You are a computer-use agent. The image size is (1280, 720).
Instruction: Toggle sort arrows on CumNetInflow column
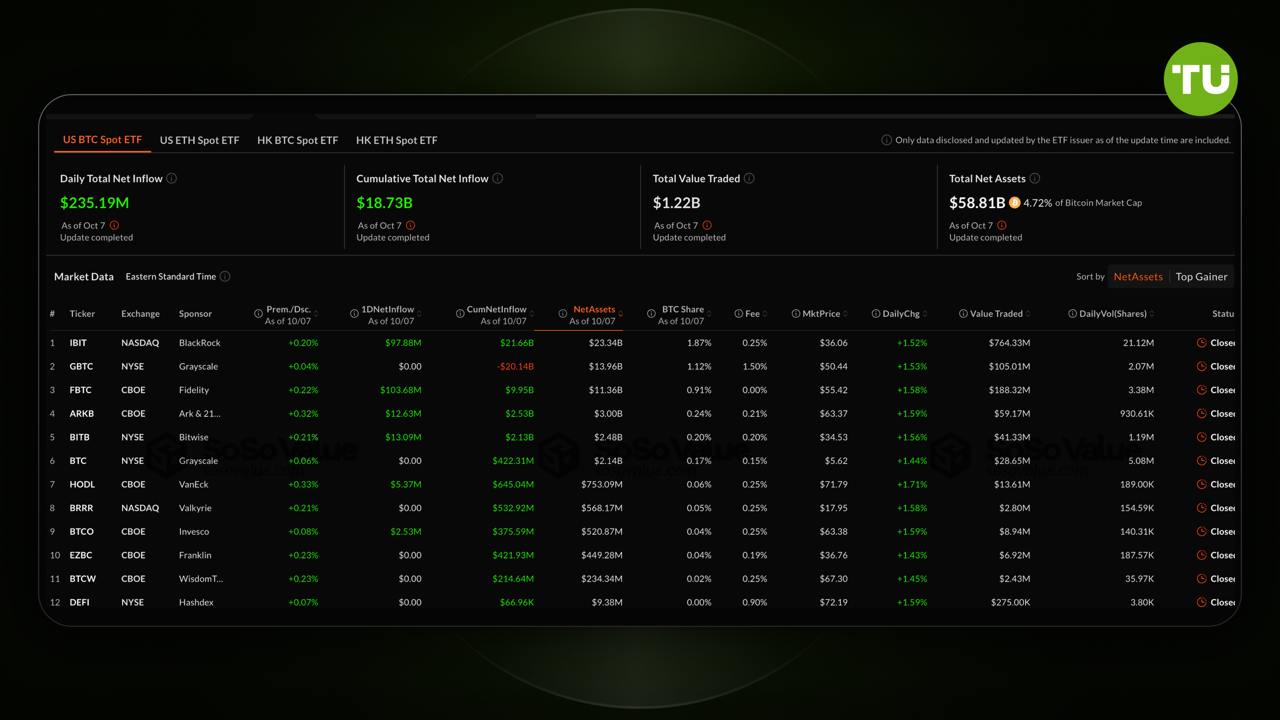pos(531,314)
